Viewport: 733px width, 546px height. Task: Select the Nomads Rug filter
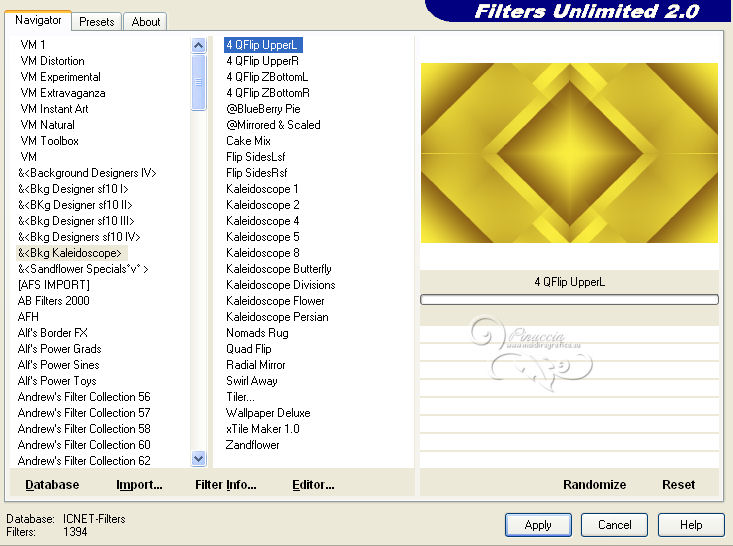tap(258, 332)
